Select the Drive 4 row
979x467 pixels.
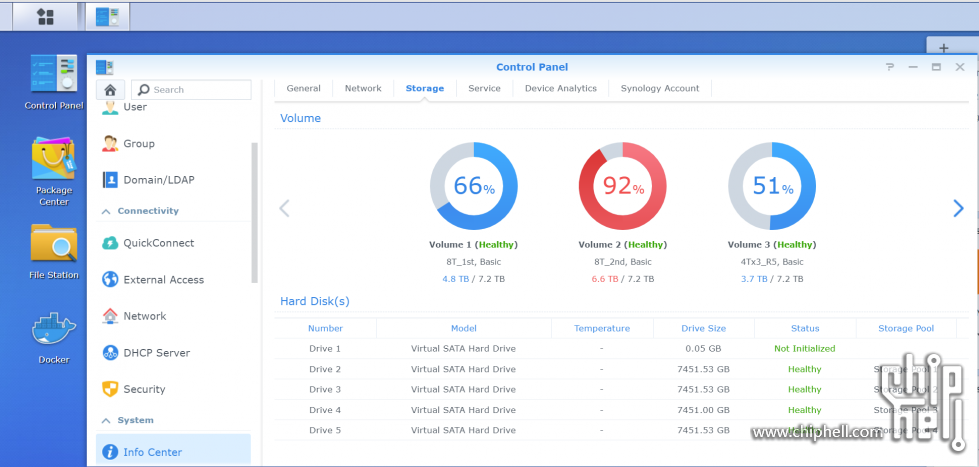(x=621, y=410)
